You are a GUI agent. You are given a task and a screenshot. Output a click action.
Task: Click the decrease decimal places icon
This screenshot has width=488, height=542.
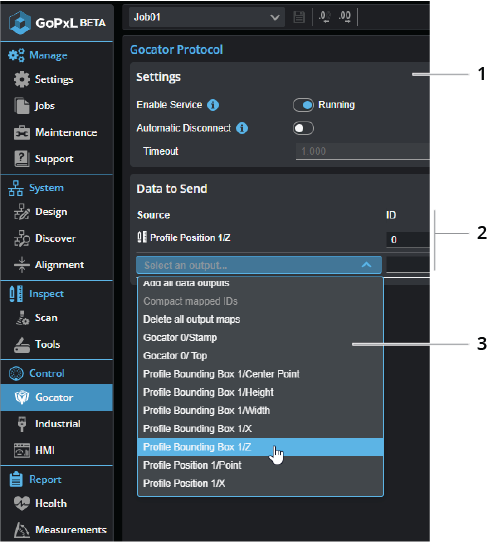coord(325,17)
